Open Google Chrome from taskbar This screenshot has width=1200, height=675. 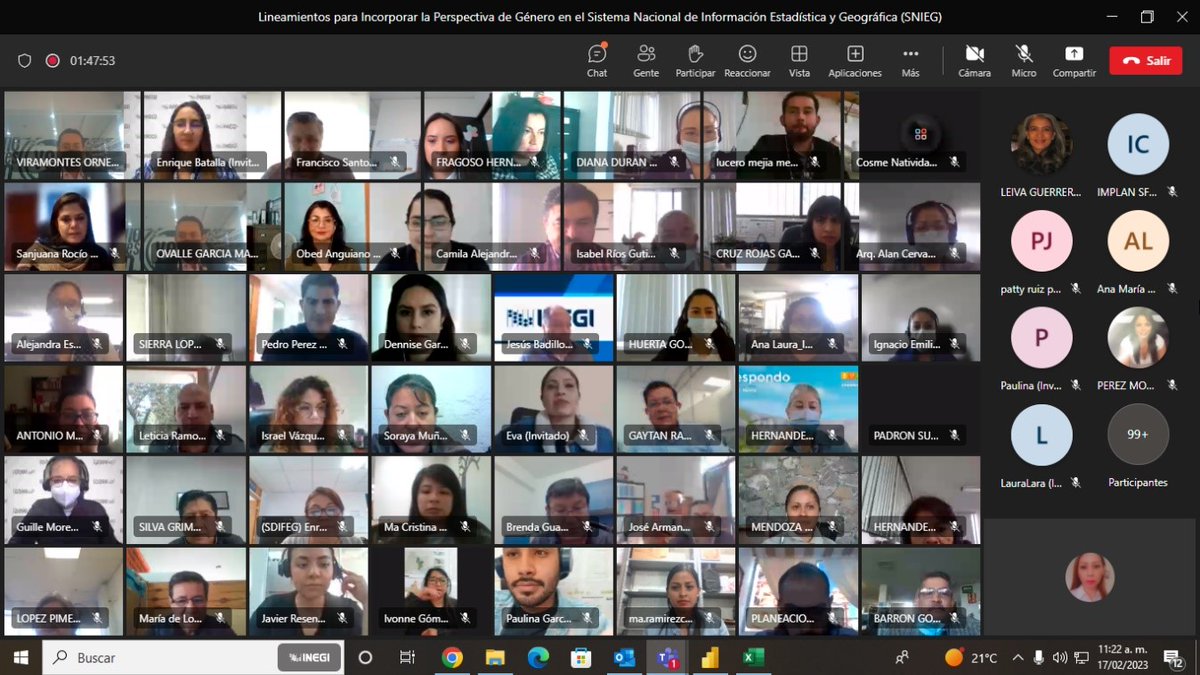coord(452,657)
